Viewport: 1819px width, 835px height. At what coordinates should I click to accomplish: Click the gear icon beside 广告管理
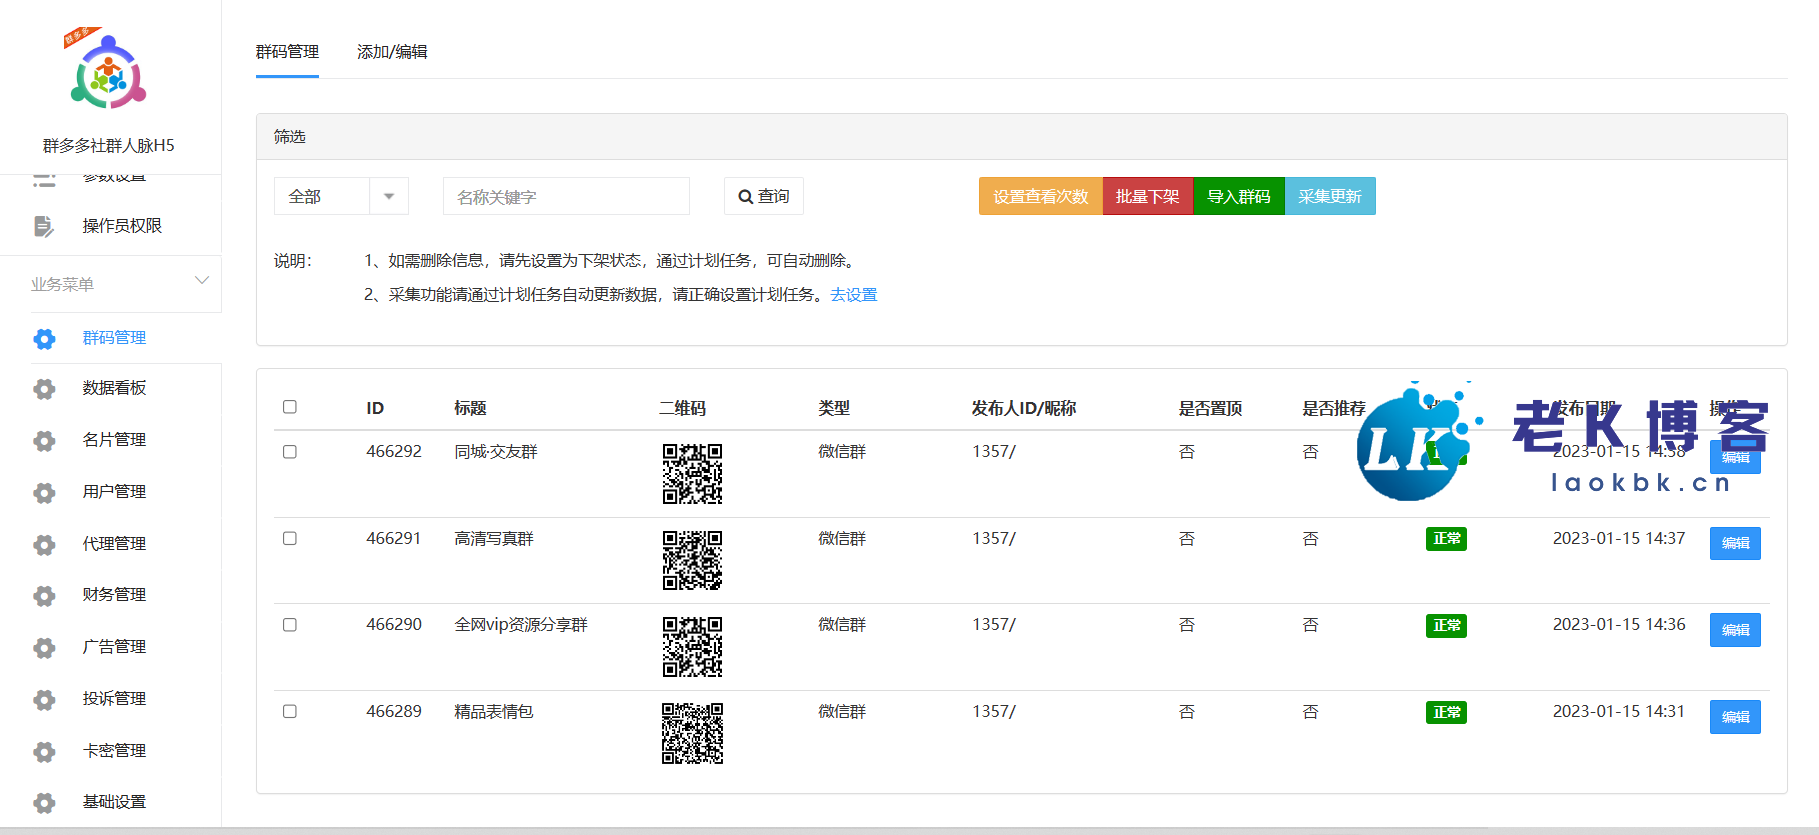pyautogui.click(x=44, y=648)
